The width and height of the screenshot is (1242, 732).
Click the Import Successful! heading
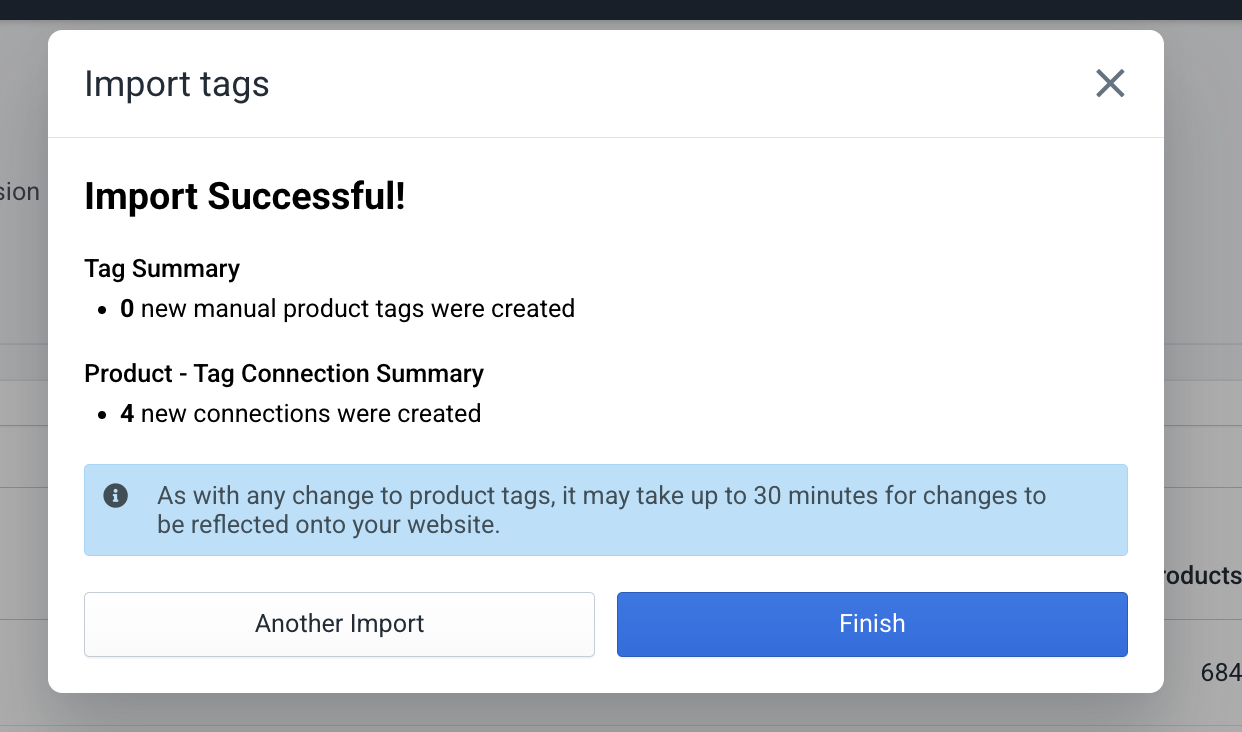pos(245,197)
